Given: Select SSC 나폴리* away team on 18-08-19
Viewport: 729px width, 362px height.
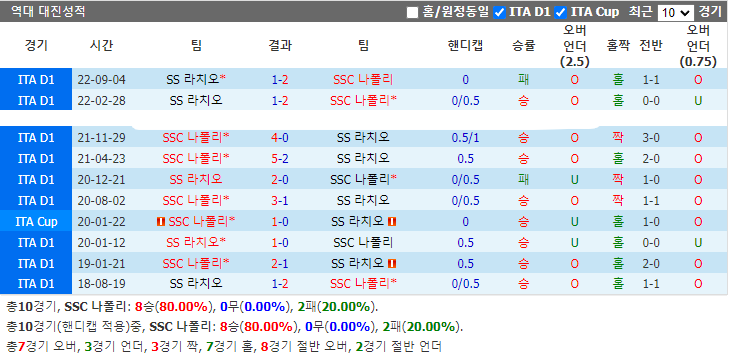Looking at the screenshot, I should tap(363, 283).
